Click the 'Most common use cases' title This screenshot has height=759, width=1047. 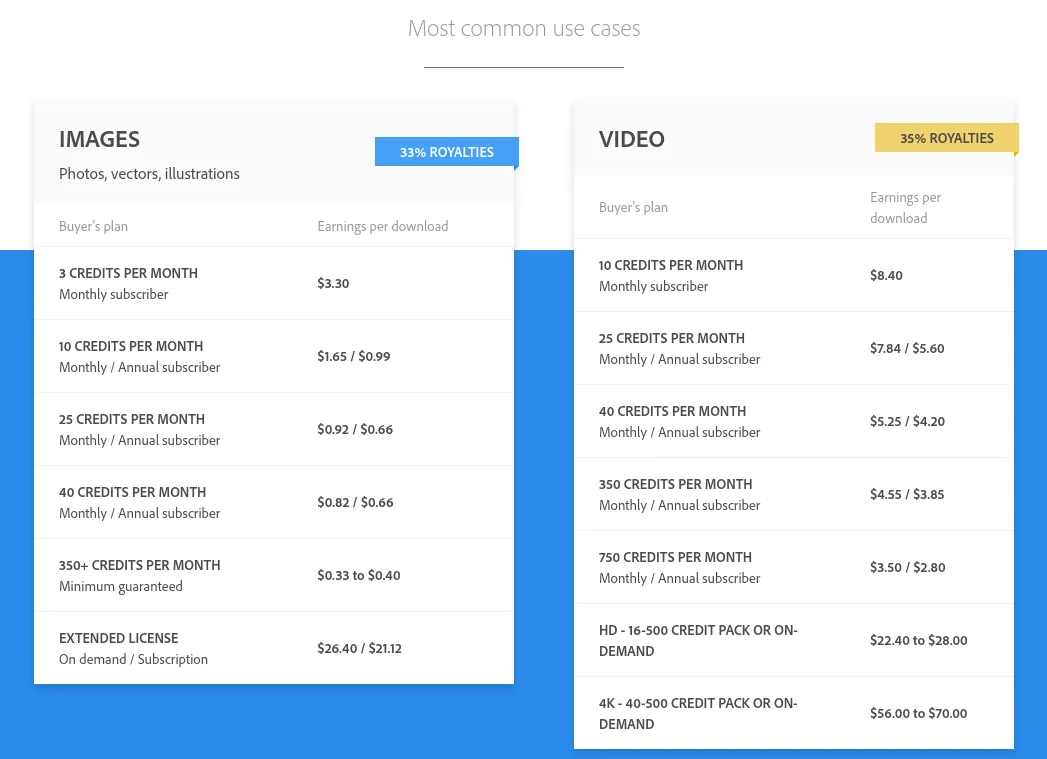tap(524, 28)
